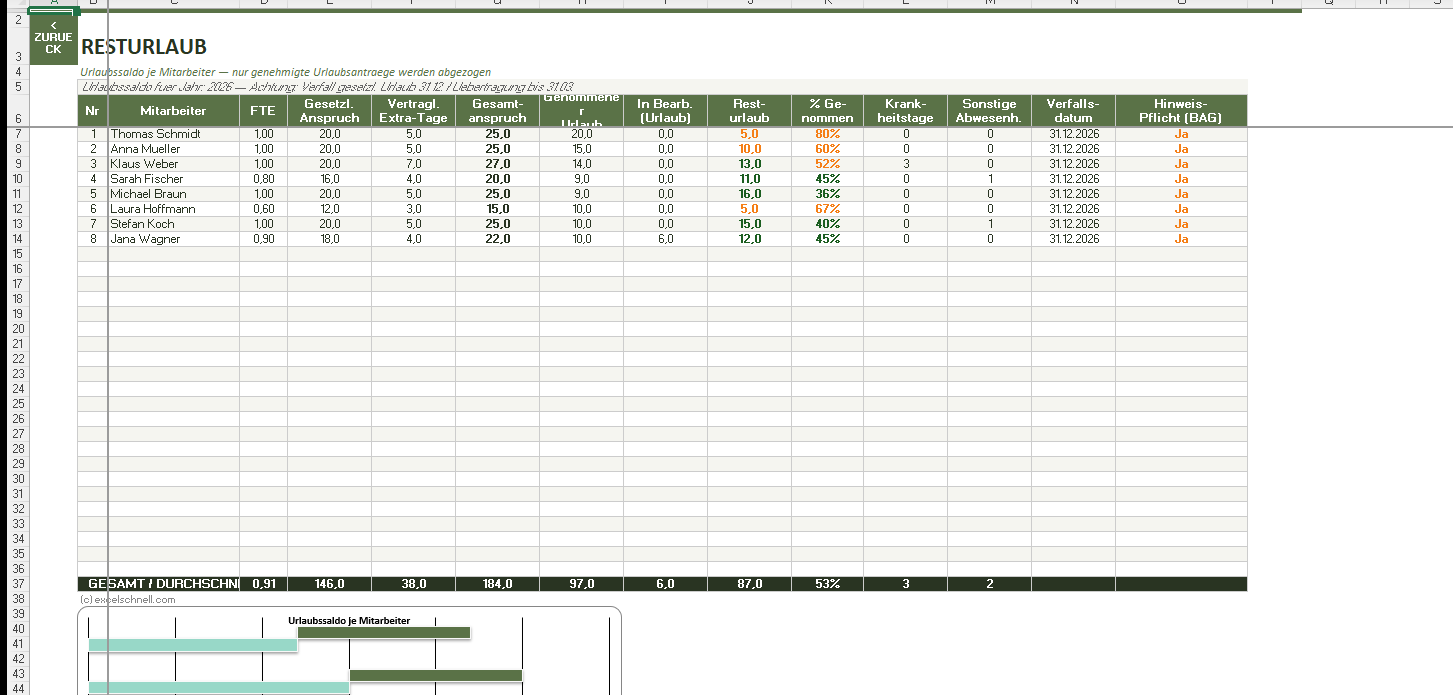Click the ZURUECK back button
The image size is (1453, 695).
tap(53, 39)
